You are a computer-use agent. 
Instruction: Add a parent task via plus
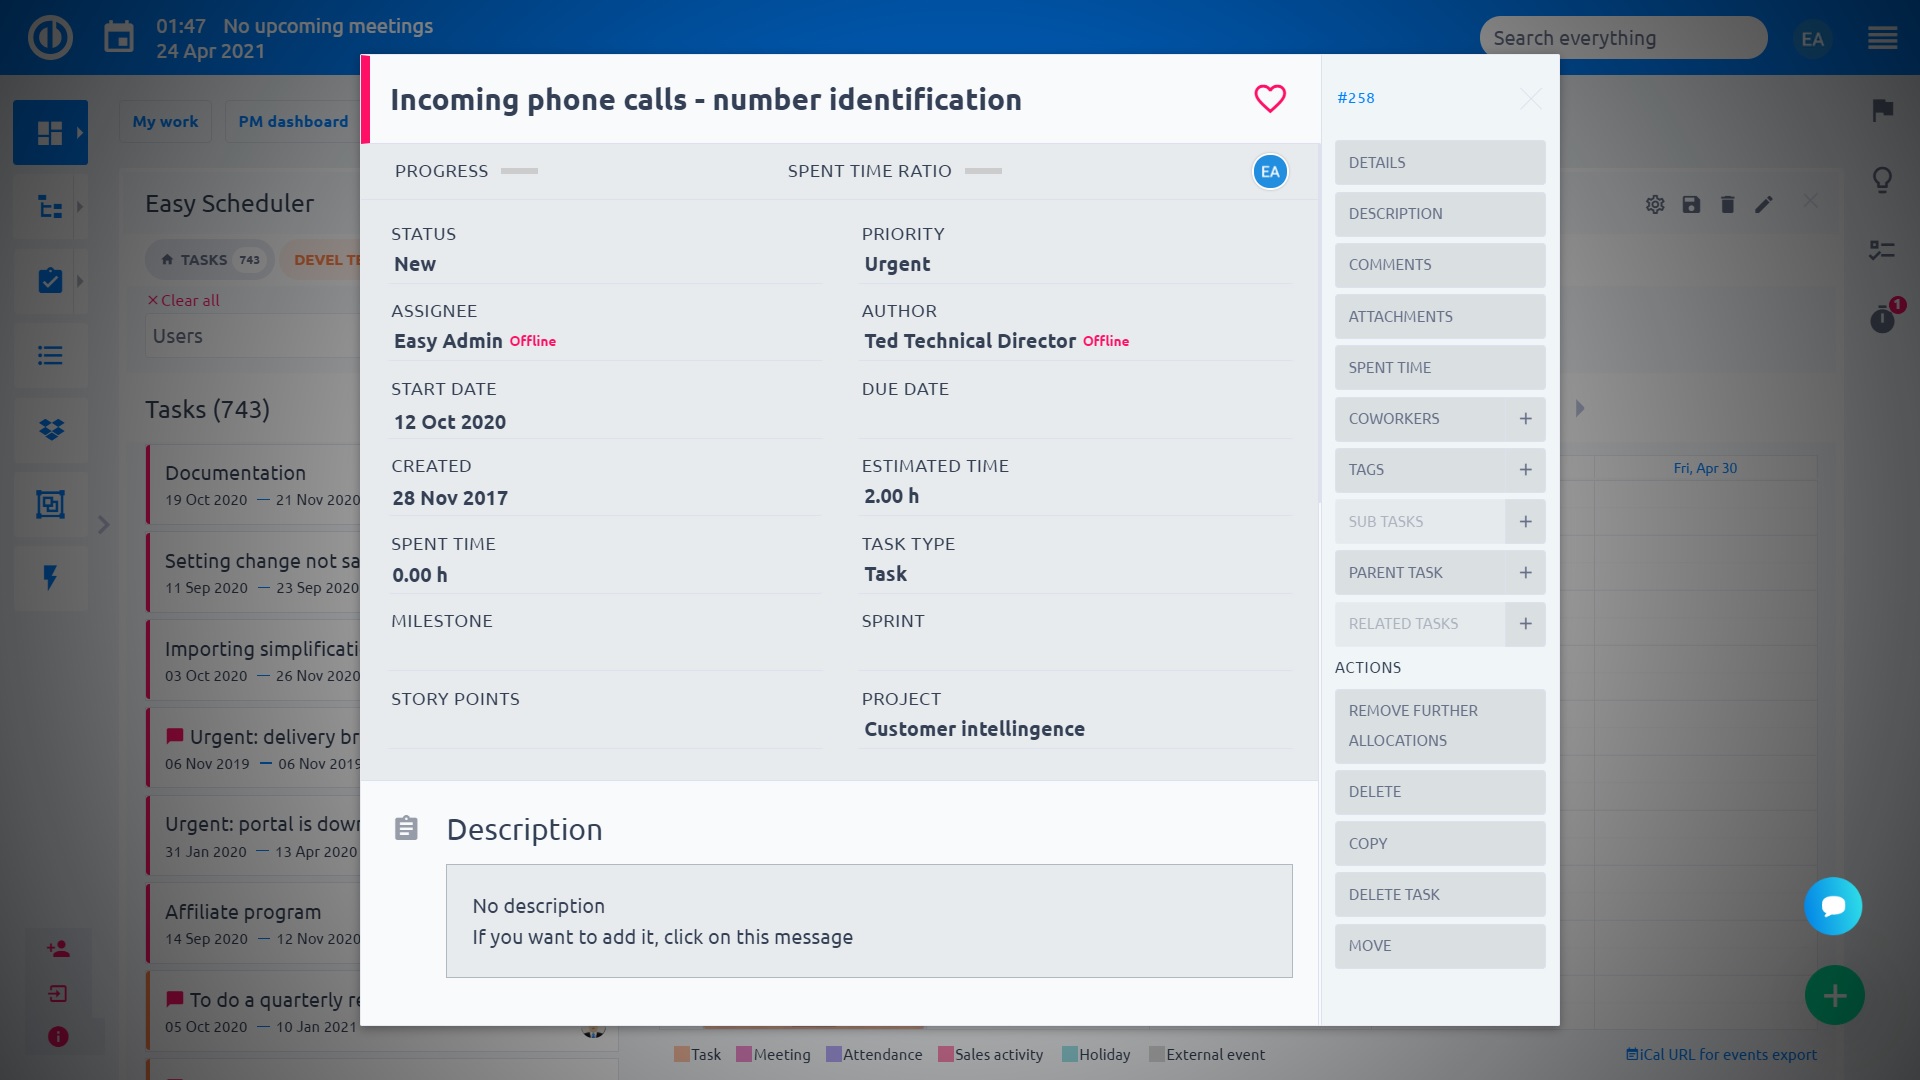[x=1525, y=573]
